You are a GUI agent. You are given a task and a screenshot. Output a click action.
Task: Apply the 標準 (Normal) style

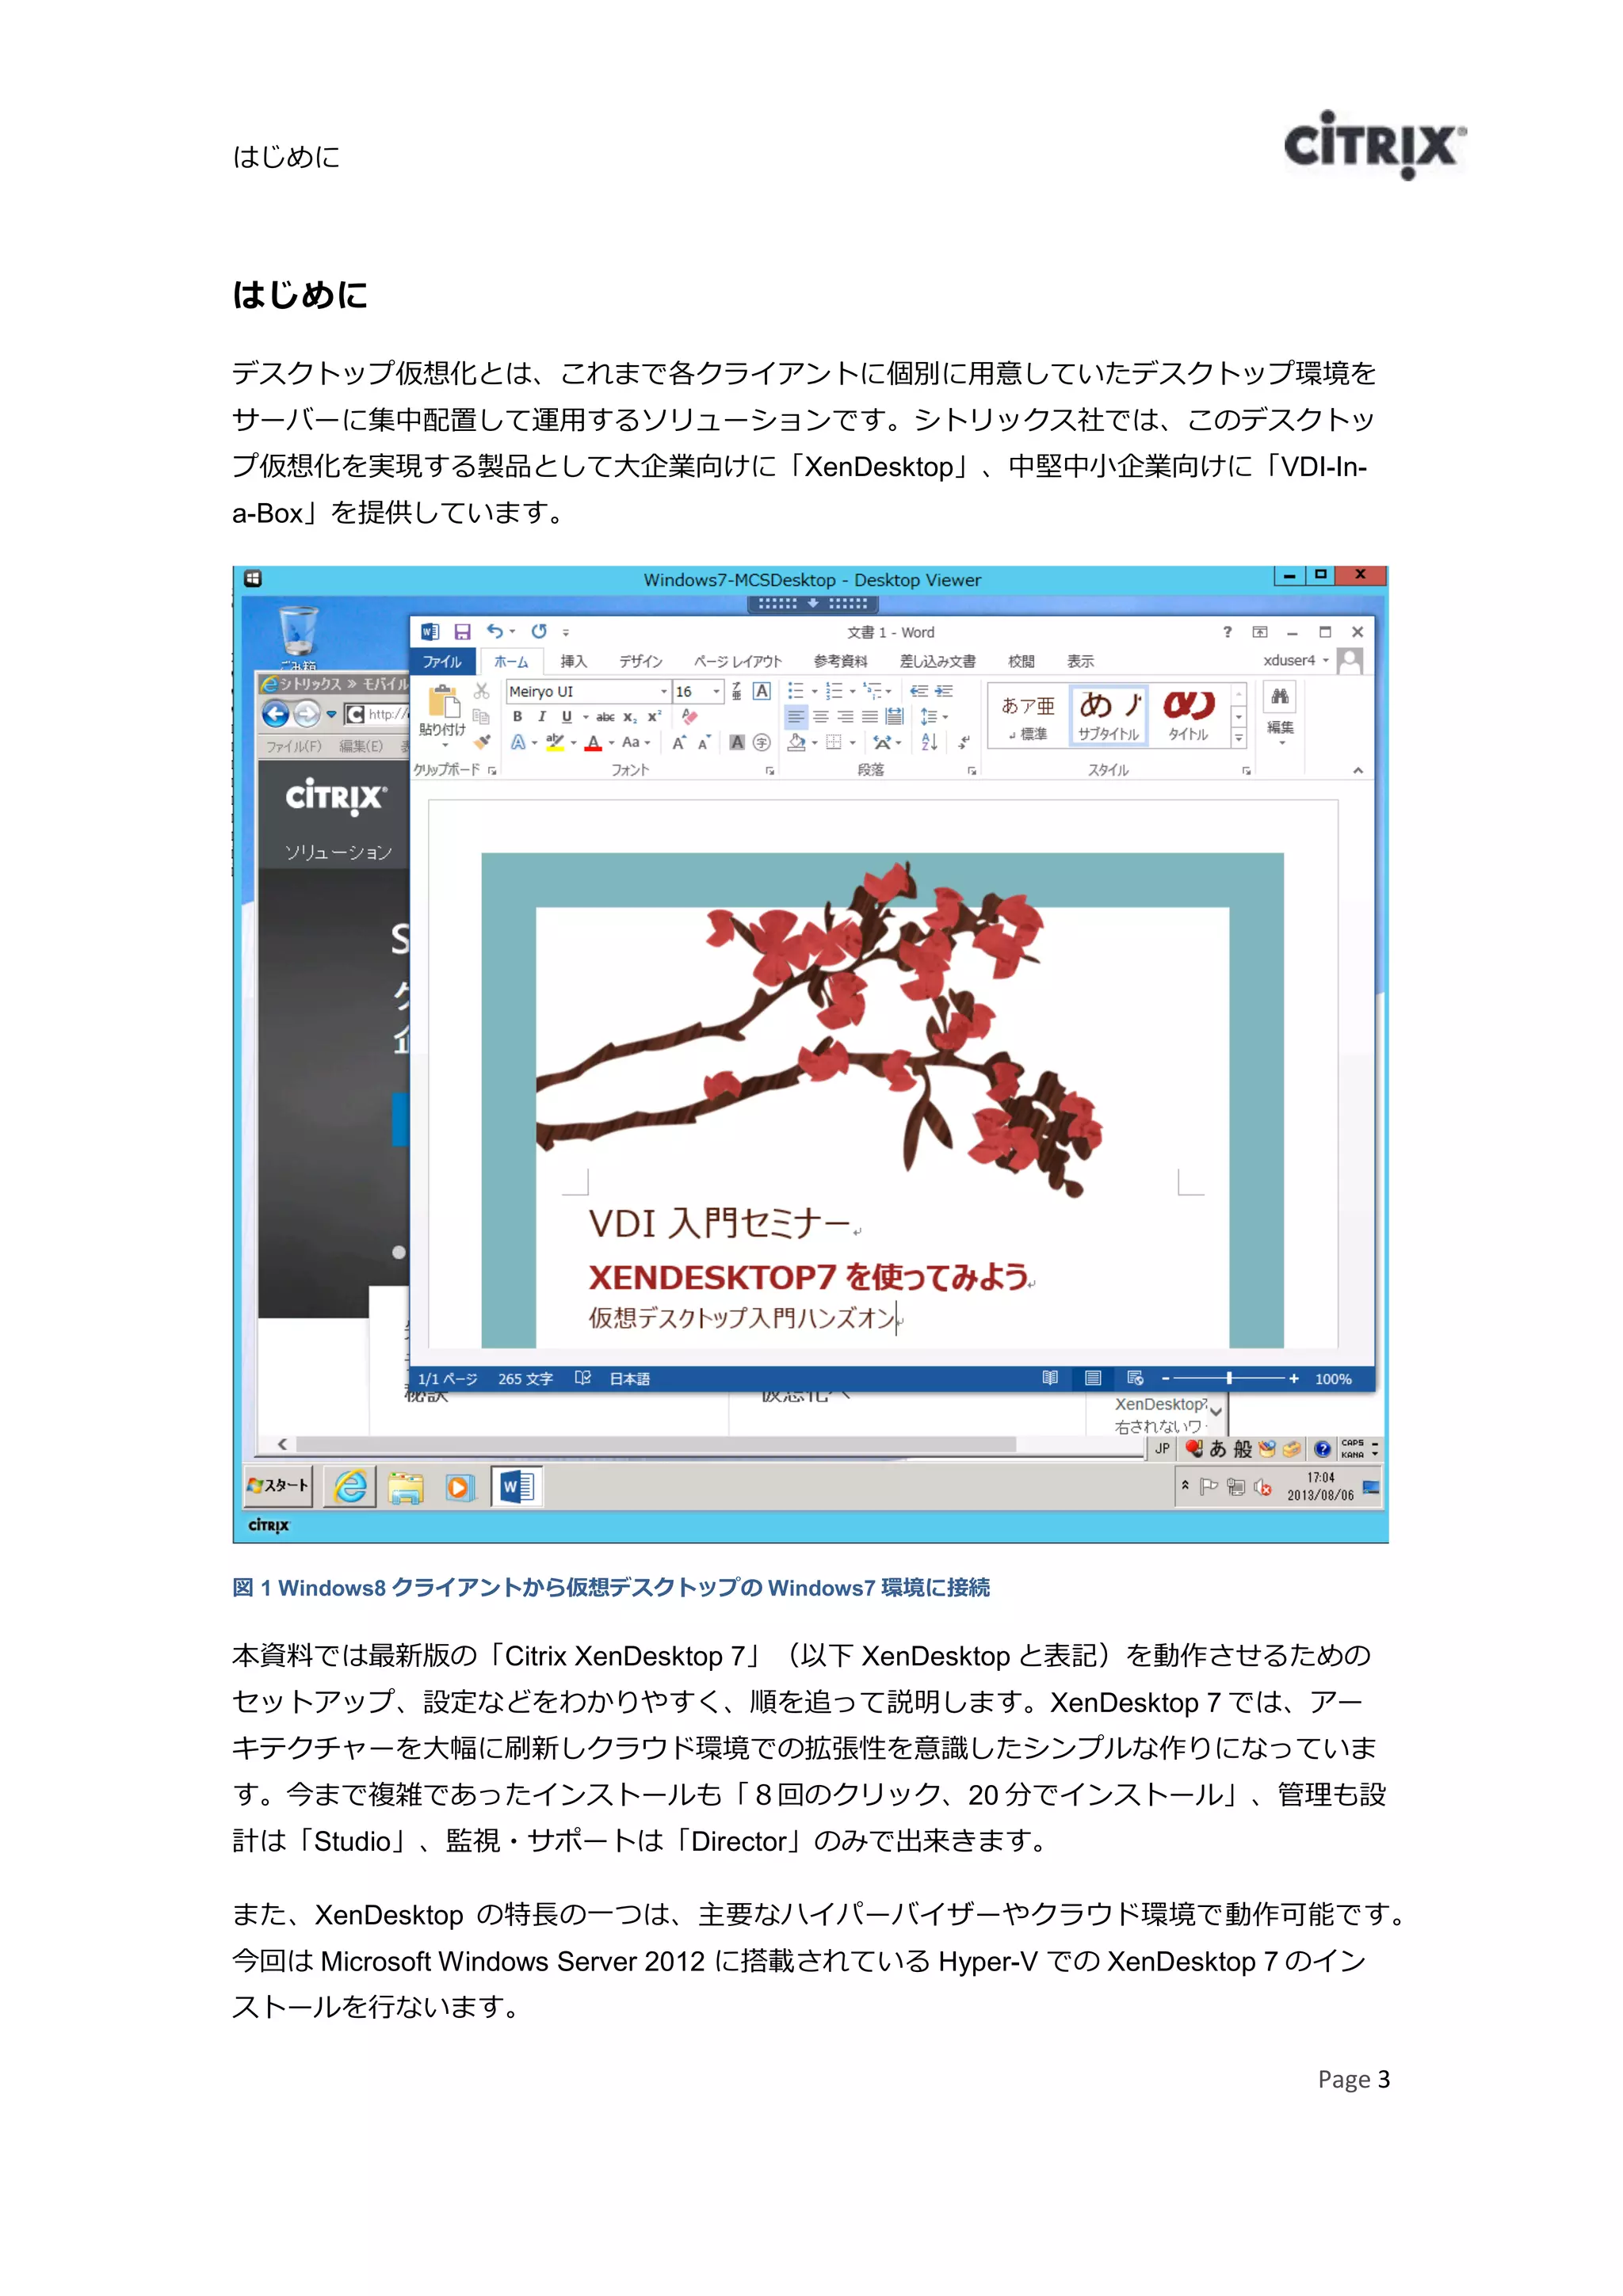pos(1027,716)
